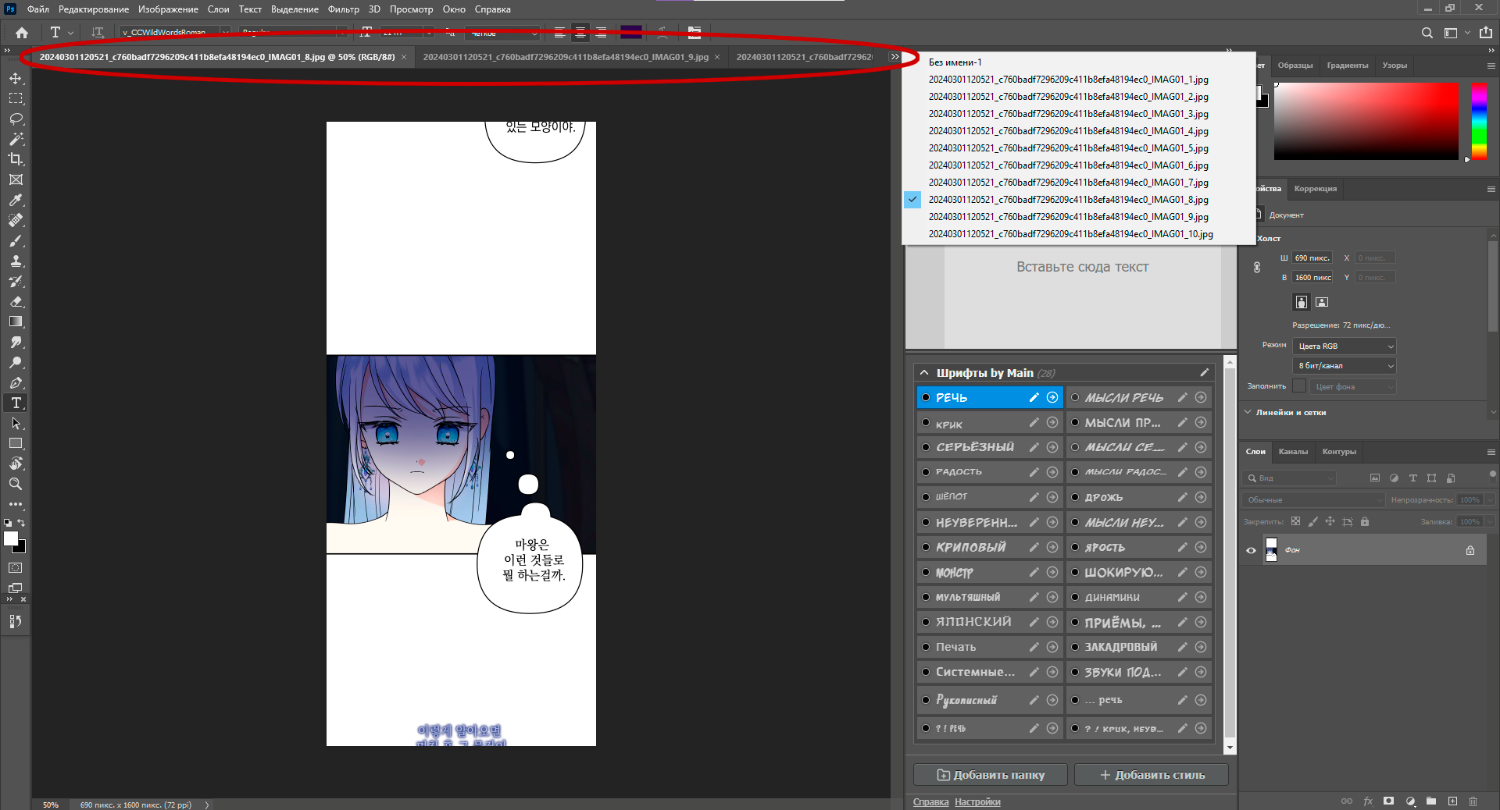Click the Добавить стиль button
1500x810 pixels.
pyautogui.click(x=1152, y=774)
